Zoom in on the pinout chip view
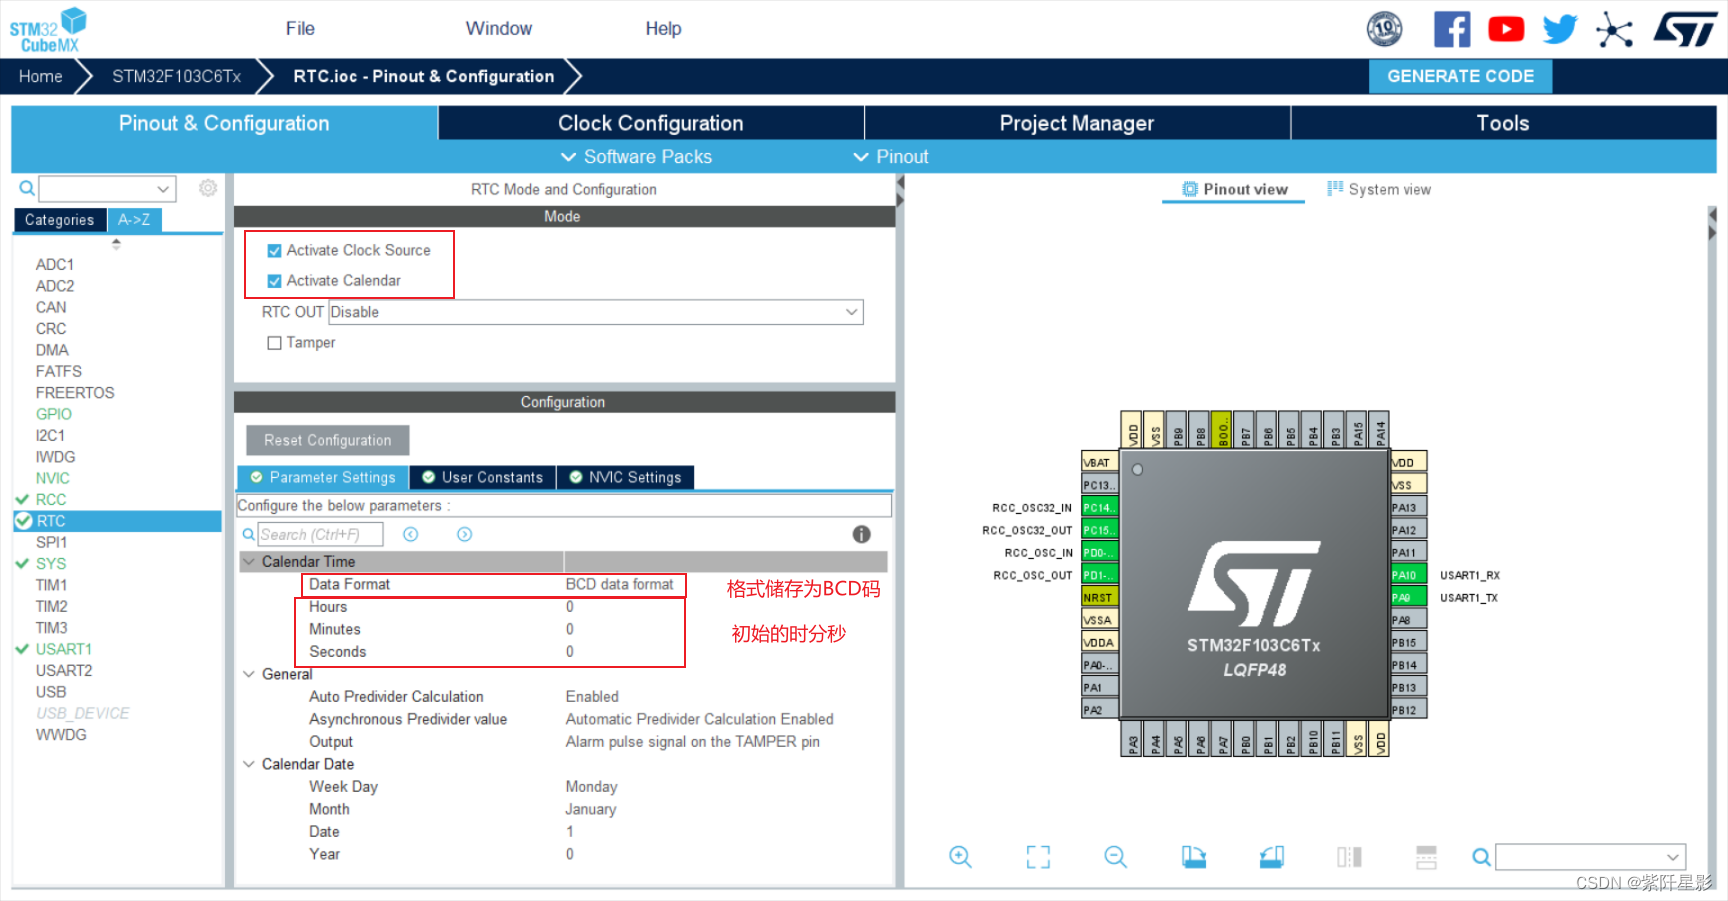 tap(960, 857)
